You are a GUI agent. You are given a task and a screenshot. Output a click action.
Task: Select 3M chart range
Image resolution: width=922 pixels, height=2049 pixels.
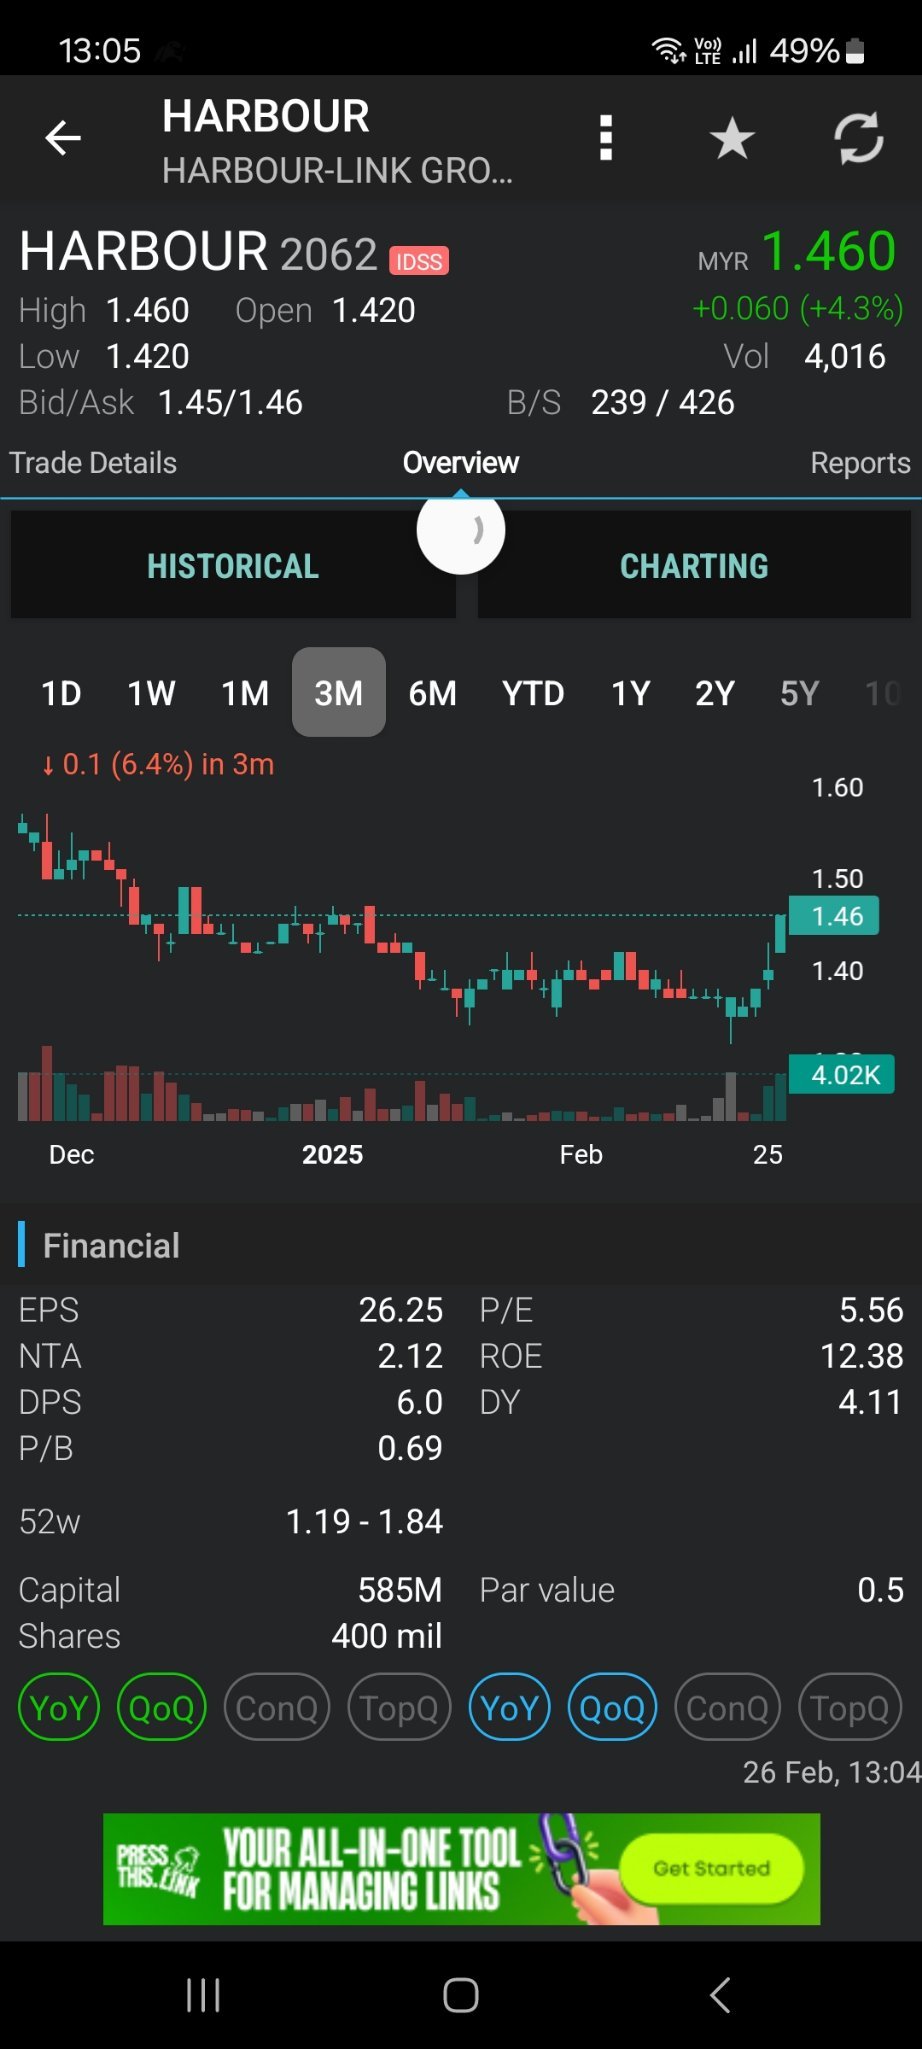pos(339,692)
